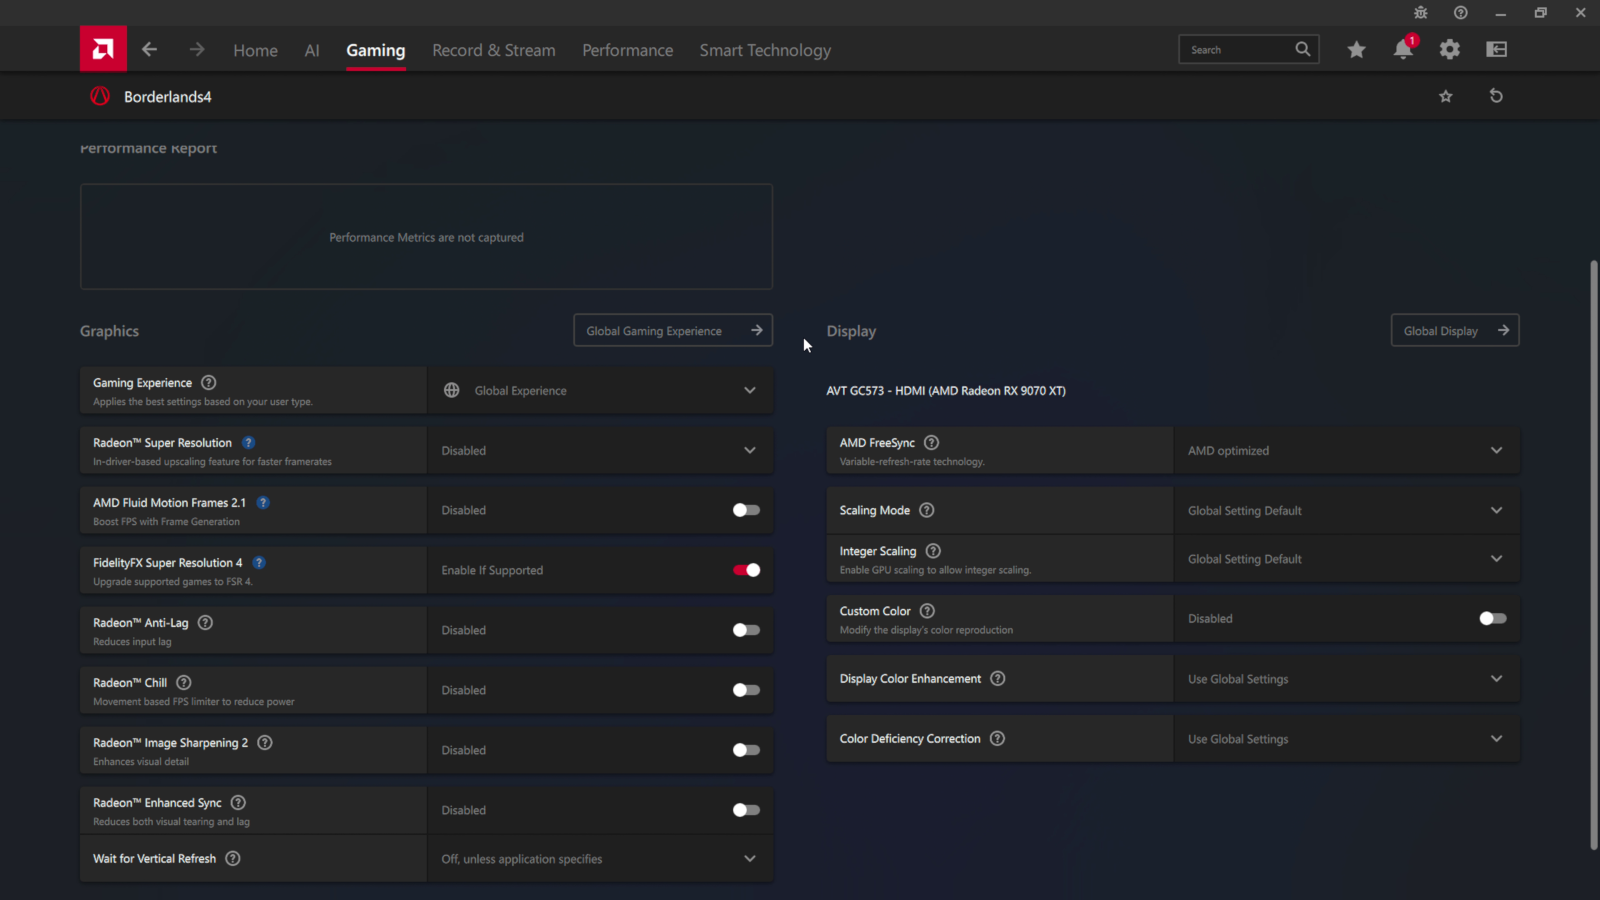Disable FidelityFX Super Resolution 4 toggle
The image size is (1600, 900).
pos(746,570)
